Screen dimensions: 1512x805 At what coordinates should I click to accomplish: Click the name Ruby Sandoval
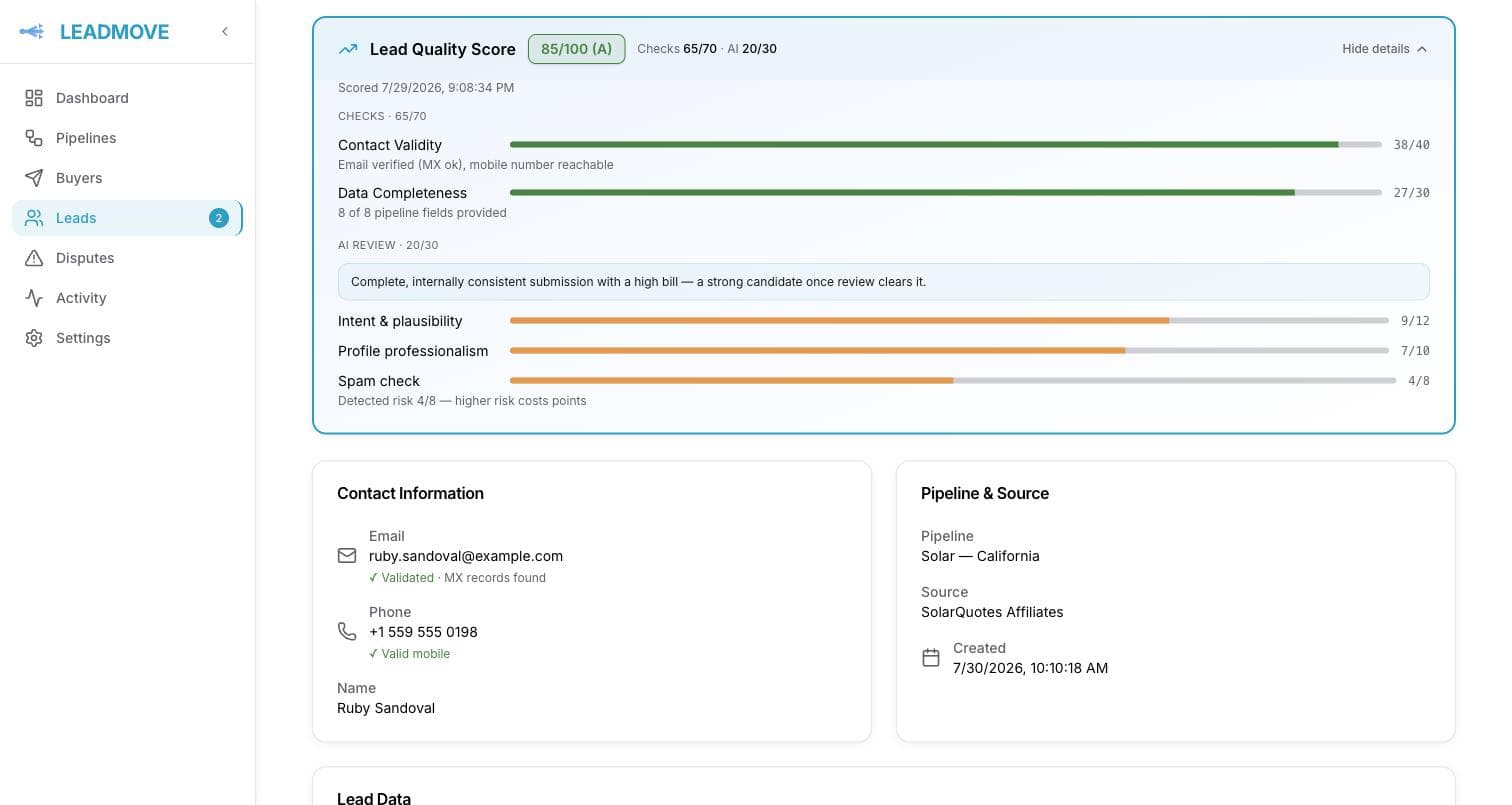[x=386, y=708]
